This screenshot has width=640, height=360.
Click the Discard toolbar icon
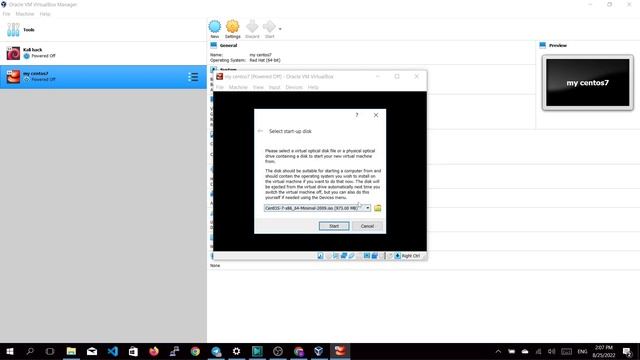252,27
